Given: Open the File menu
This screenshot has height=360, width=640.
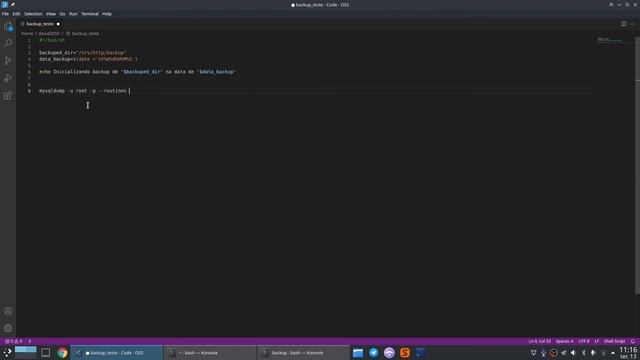Looking at the screenshot, I should pyautogui.click(x=5, y=14).
